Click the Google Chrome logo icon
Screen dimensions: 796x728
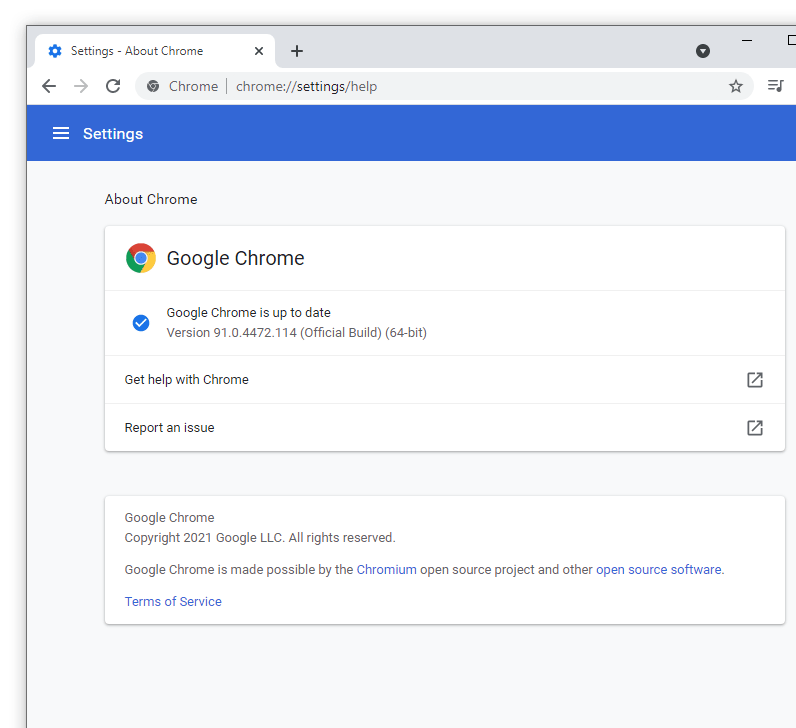[x=141, y=258]
